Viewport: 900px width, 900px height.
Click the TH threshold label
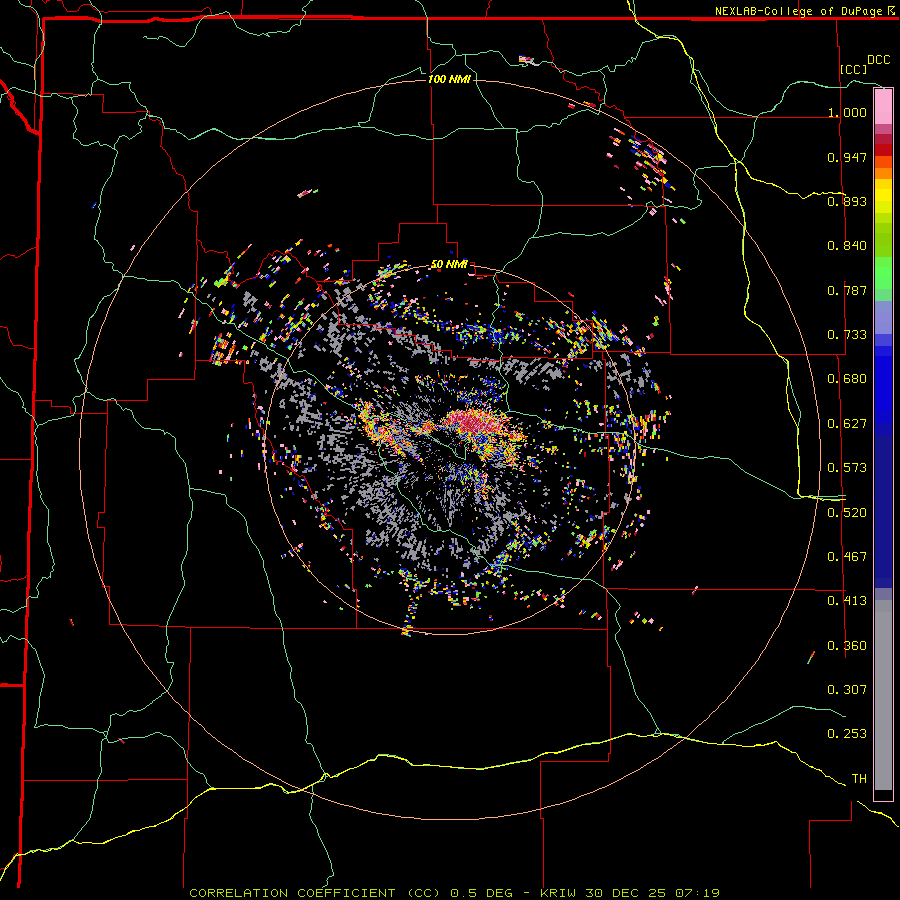tap(859, 779)
